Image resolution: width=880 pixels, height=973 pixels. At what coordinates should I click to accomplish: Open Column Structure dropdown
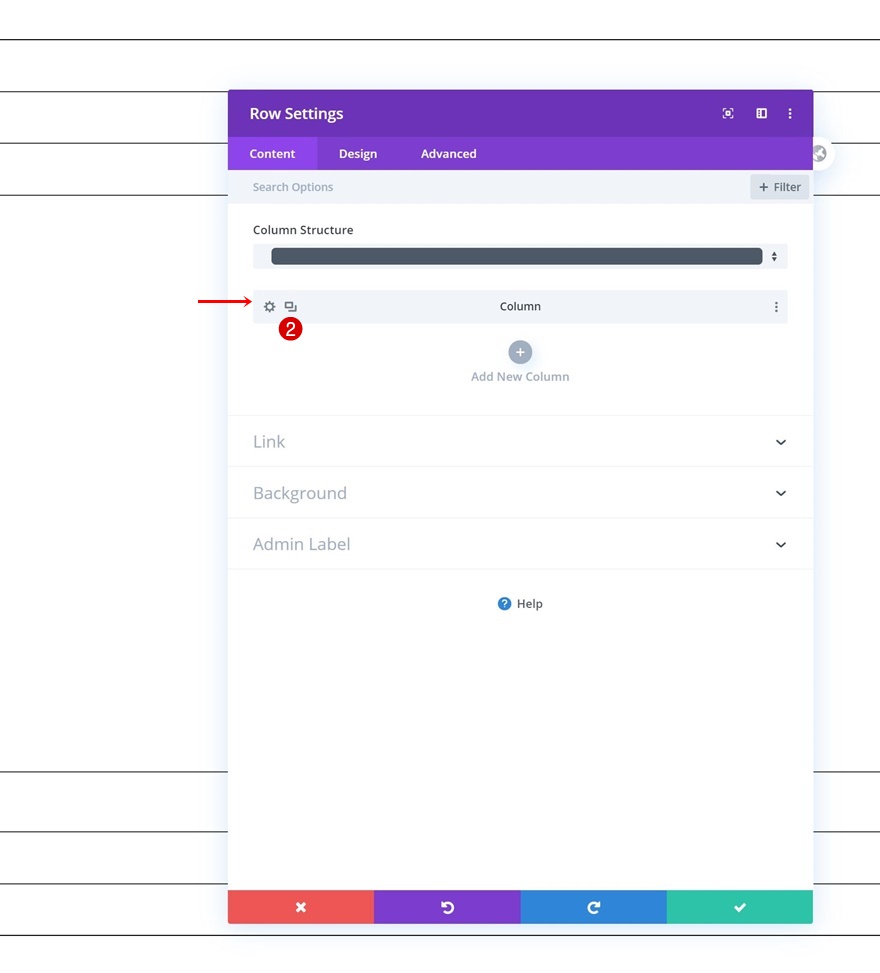[x=520, y=256]
